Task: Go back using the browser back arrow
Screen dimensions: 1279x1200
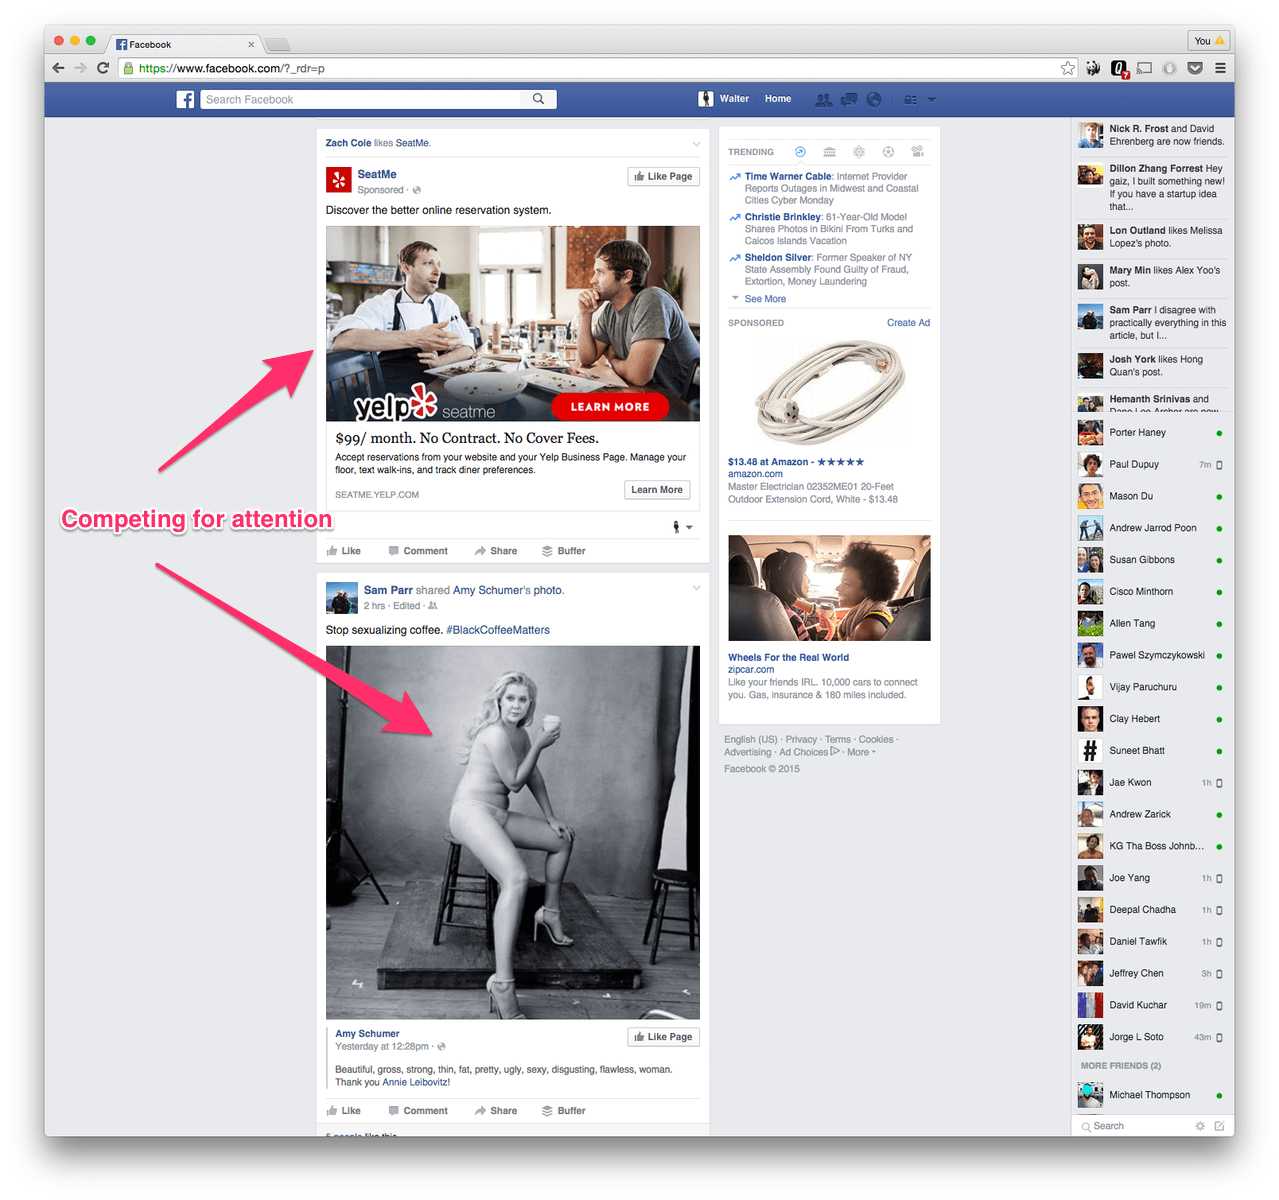Action: coord(58,68)
